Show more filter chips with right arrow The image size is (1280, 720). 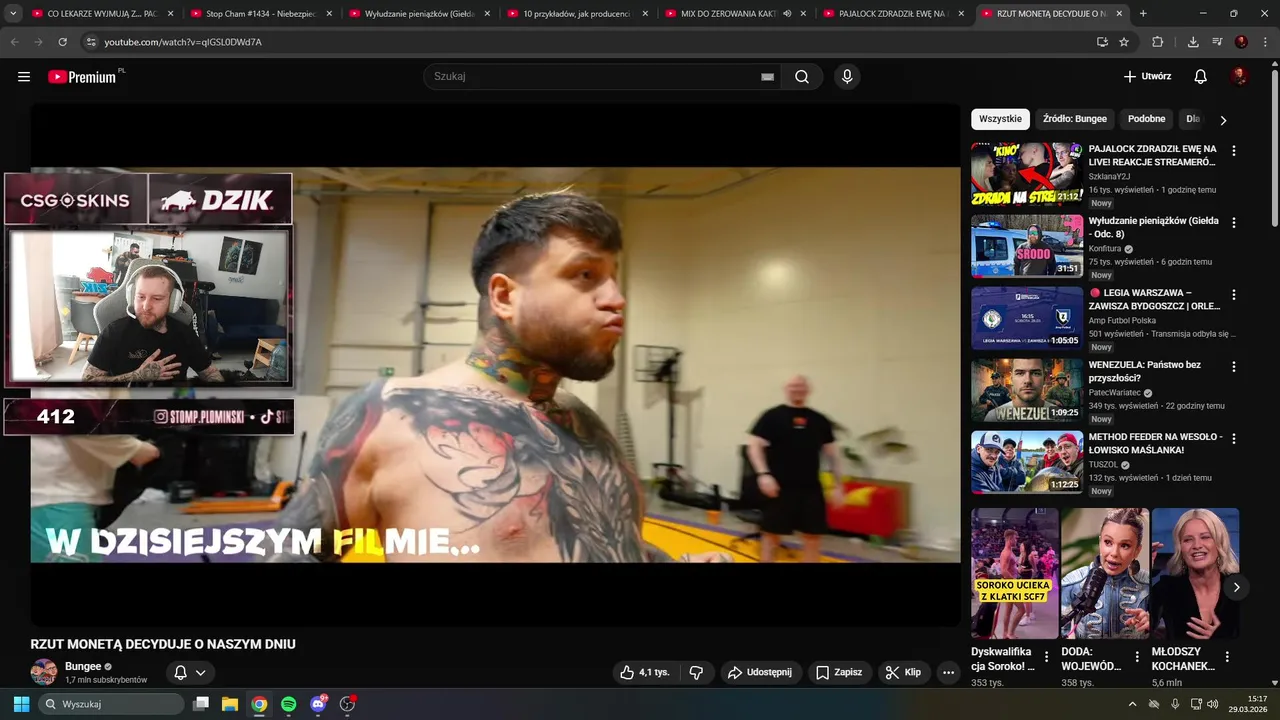pos(1222,120)
